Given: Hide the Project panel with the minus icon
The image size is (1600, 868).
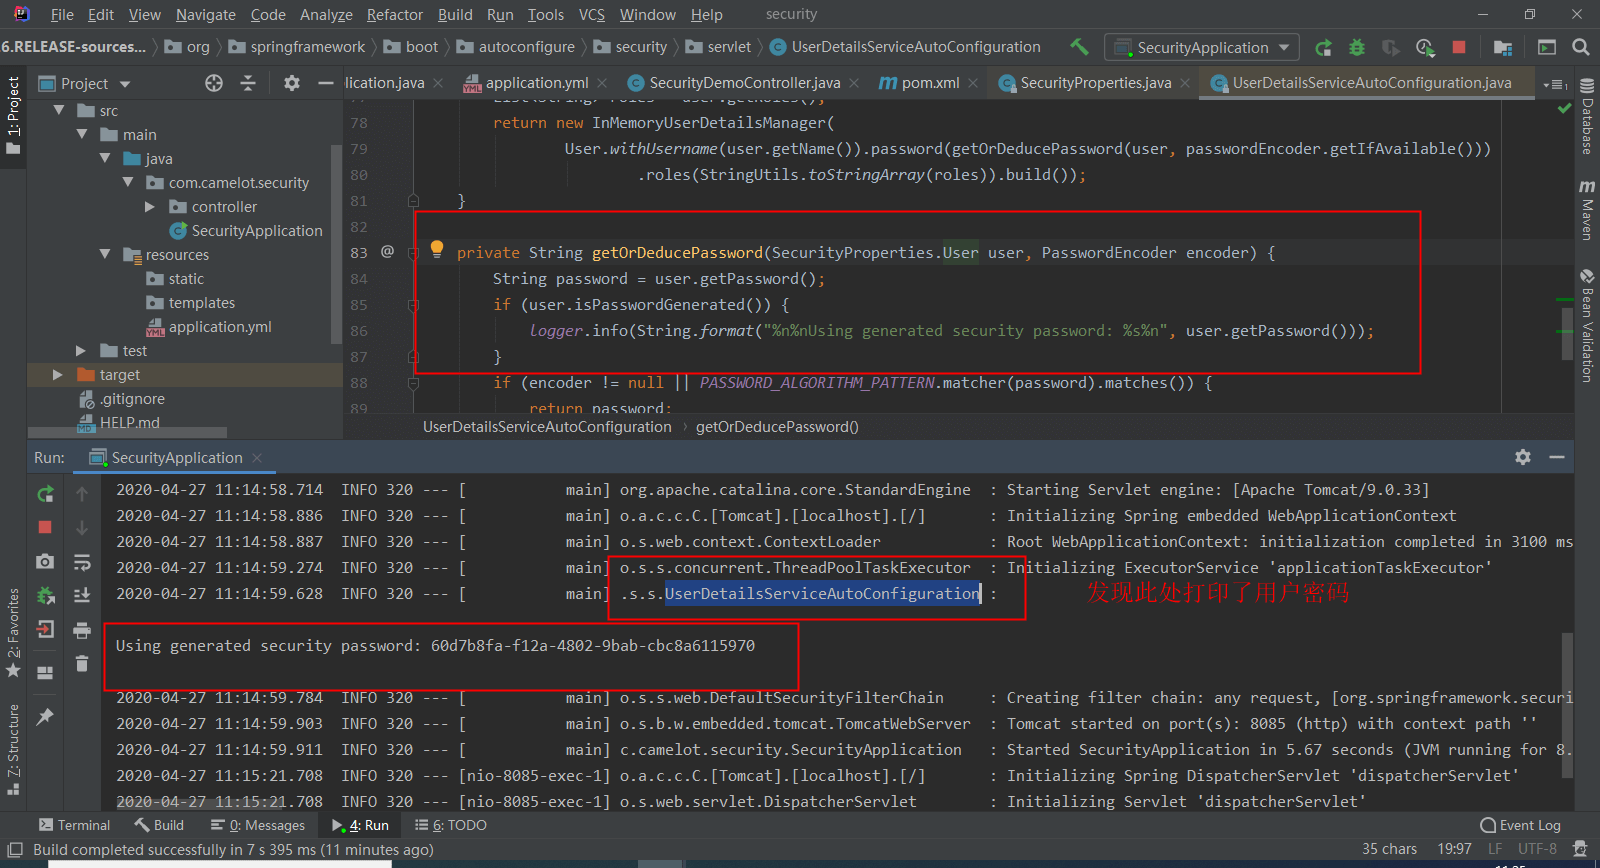Looking at the screenshot, I should (x=325, y=83).
